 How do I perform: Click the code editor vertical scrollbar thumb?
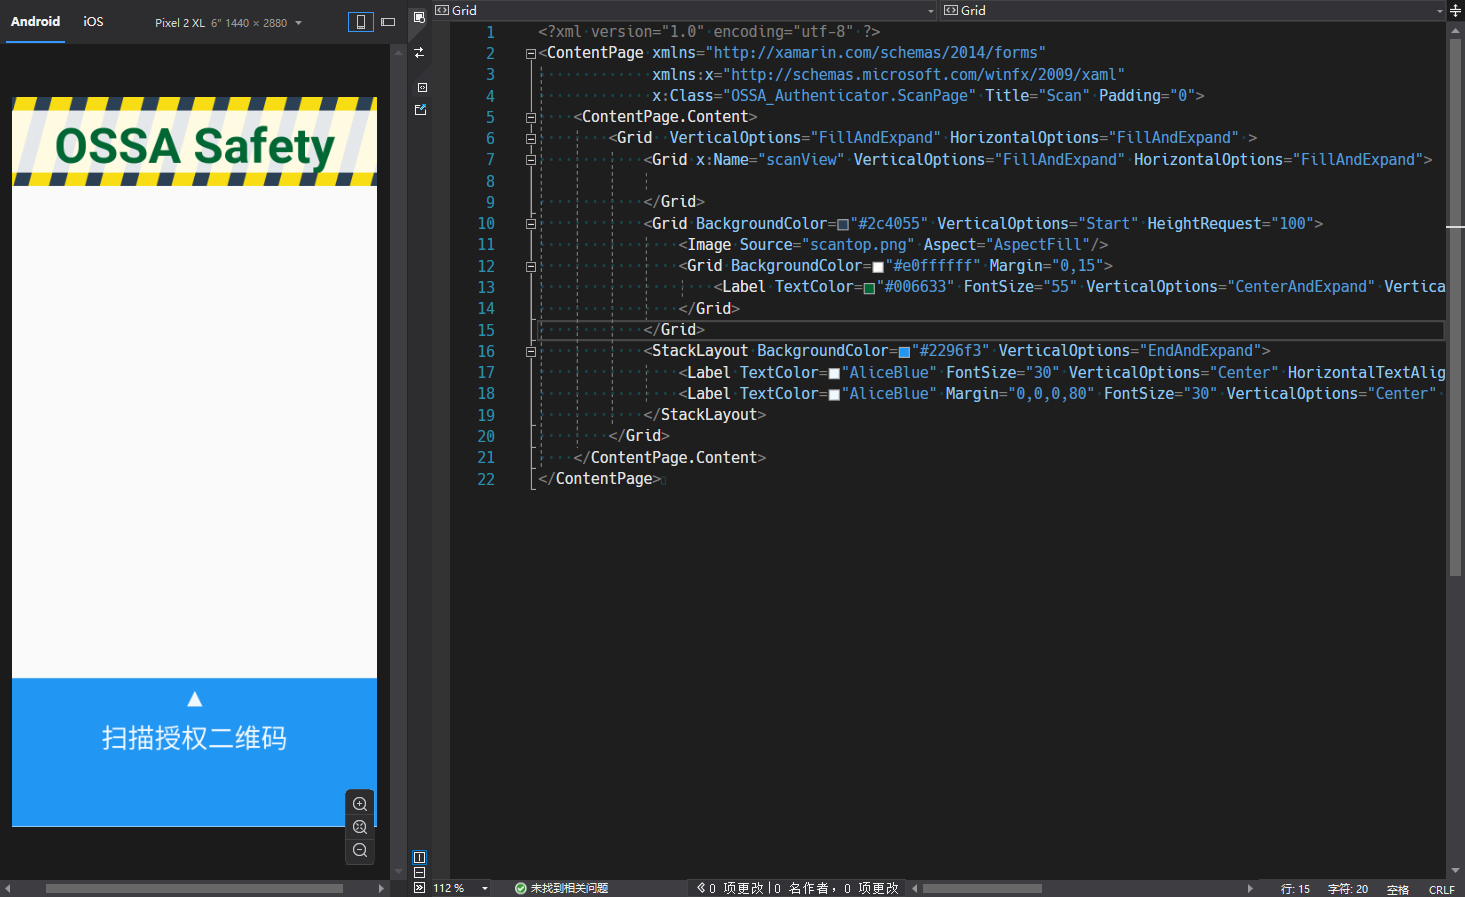tap(1455, 307)
